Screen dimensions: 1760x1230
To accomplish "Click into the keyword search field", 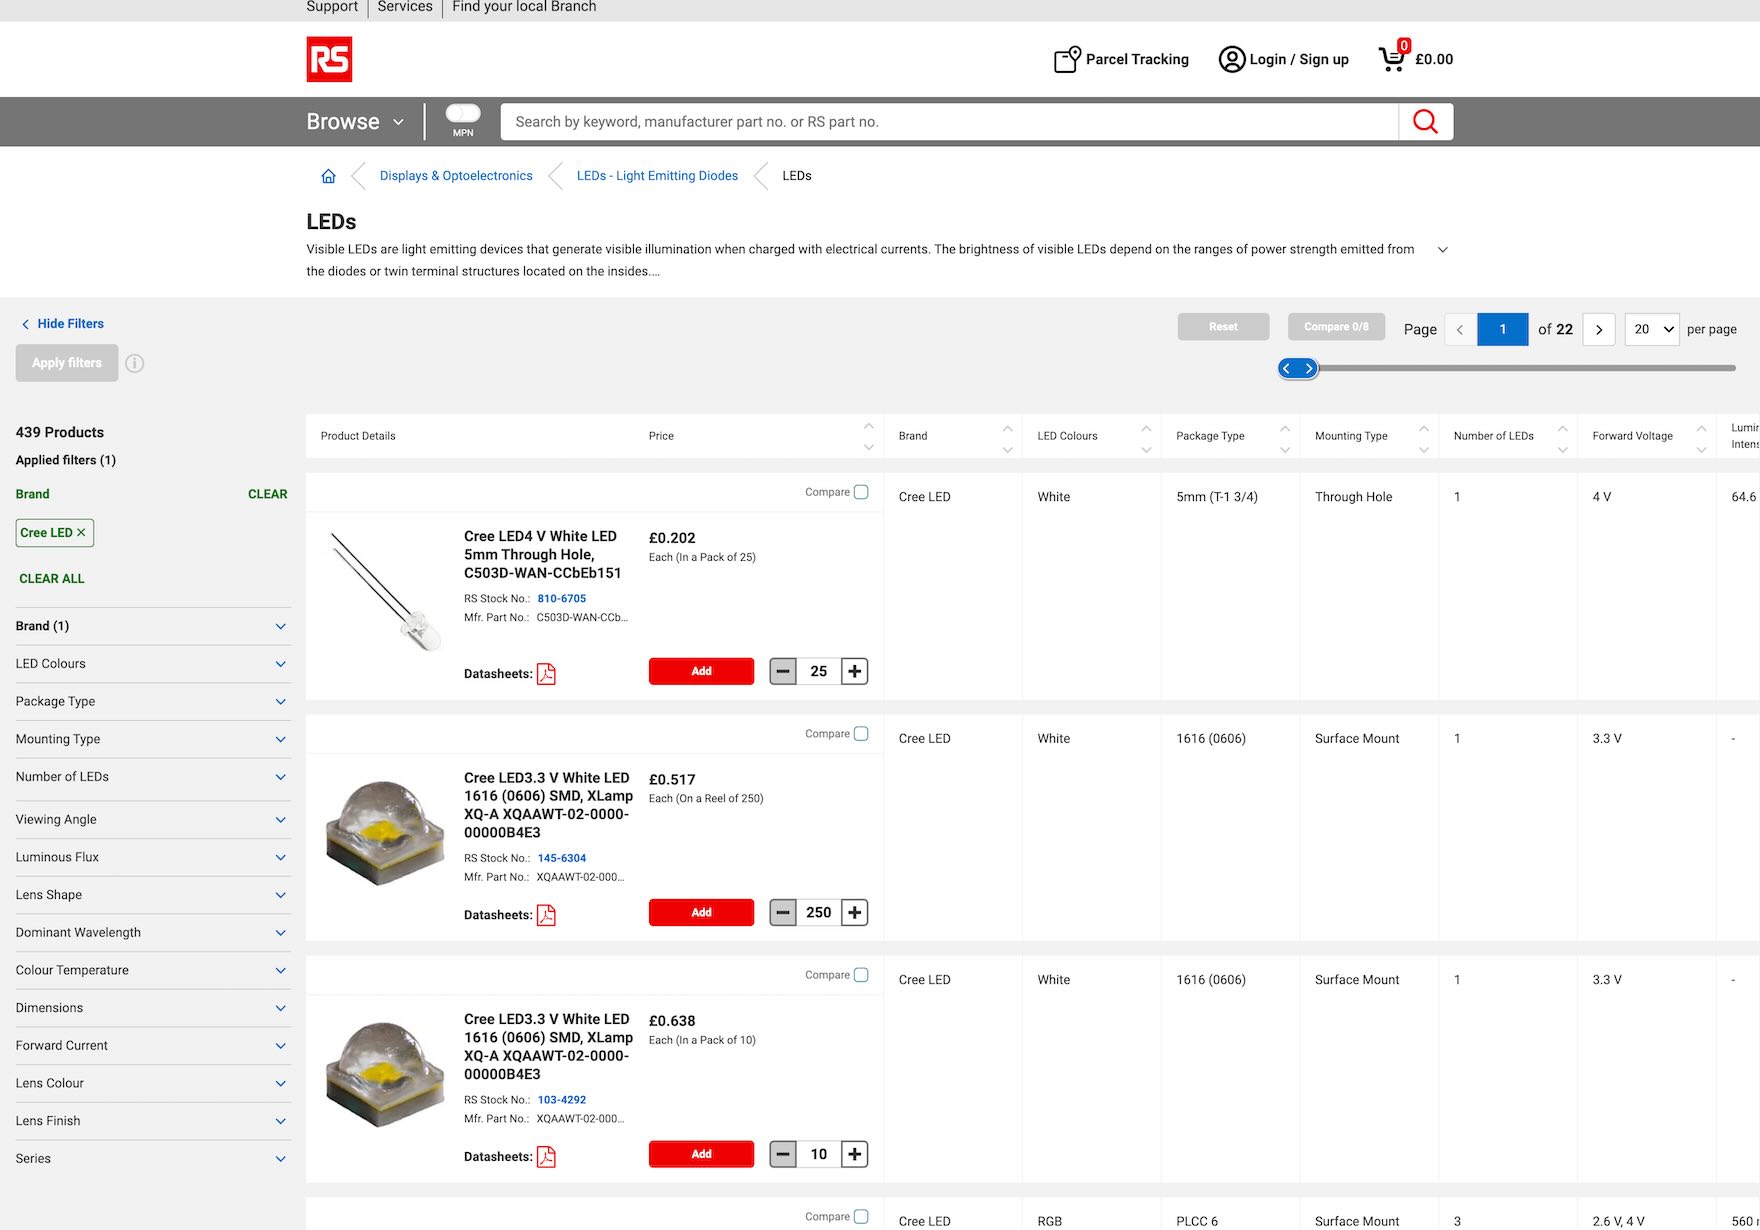I will click(x=948, y=122).
